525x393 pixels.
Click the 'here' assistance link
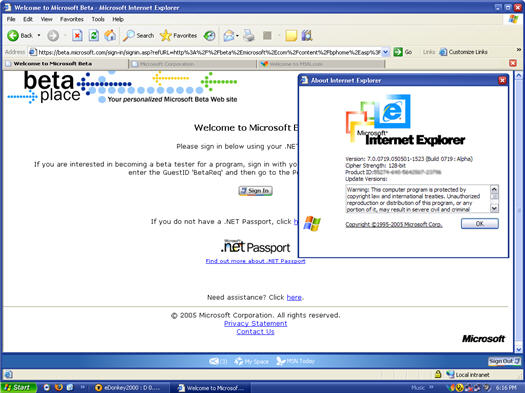click(294, 297)
